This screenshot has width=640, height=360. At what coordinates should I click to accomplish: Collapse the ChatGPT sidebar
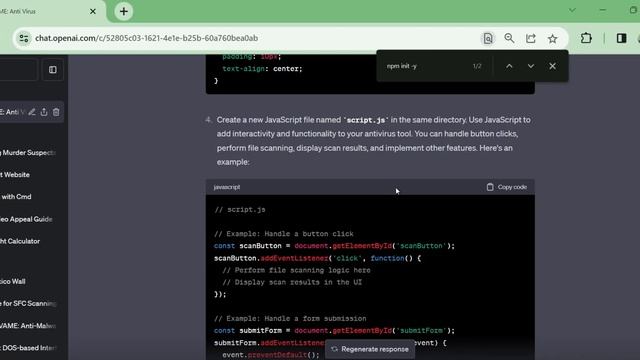[x=53, y=70]
